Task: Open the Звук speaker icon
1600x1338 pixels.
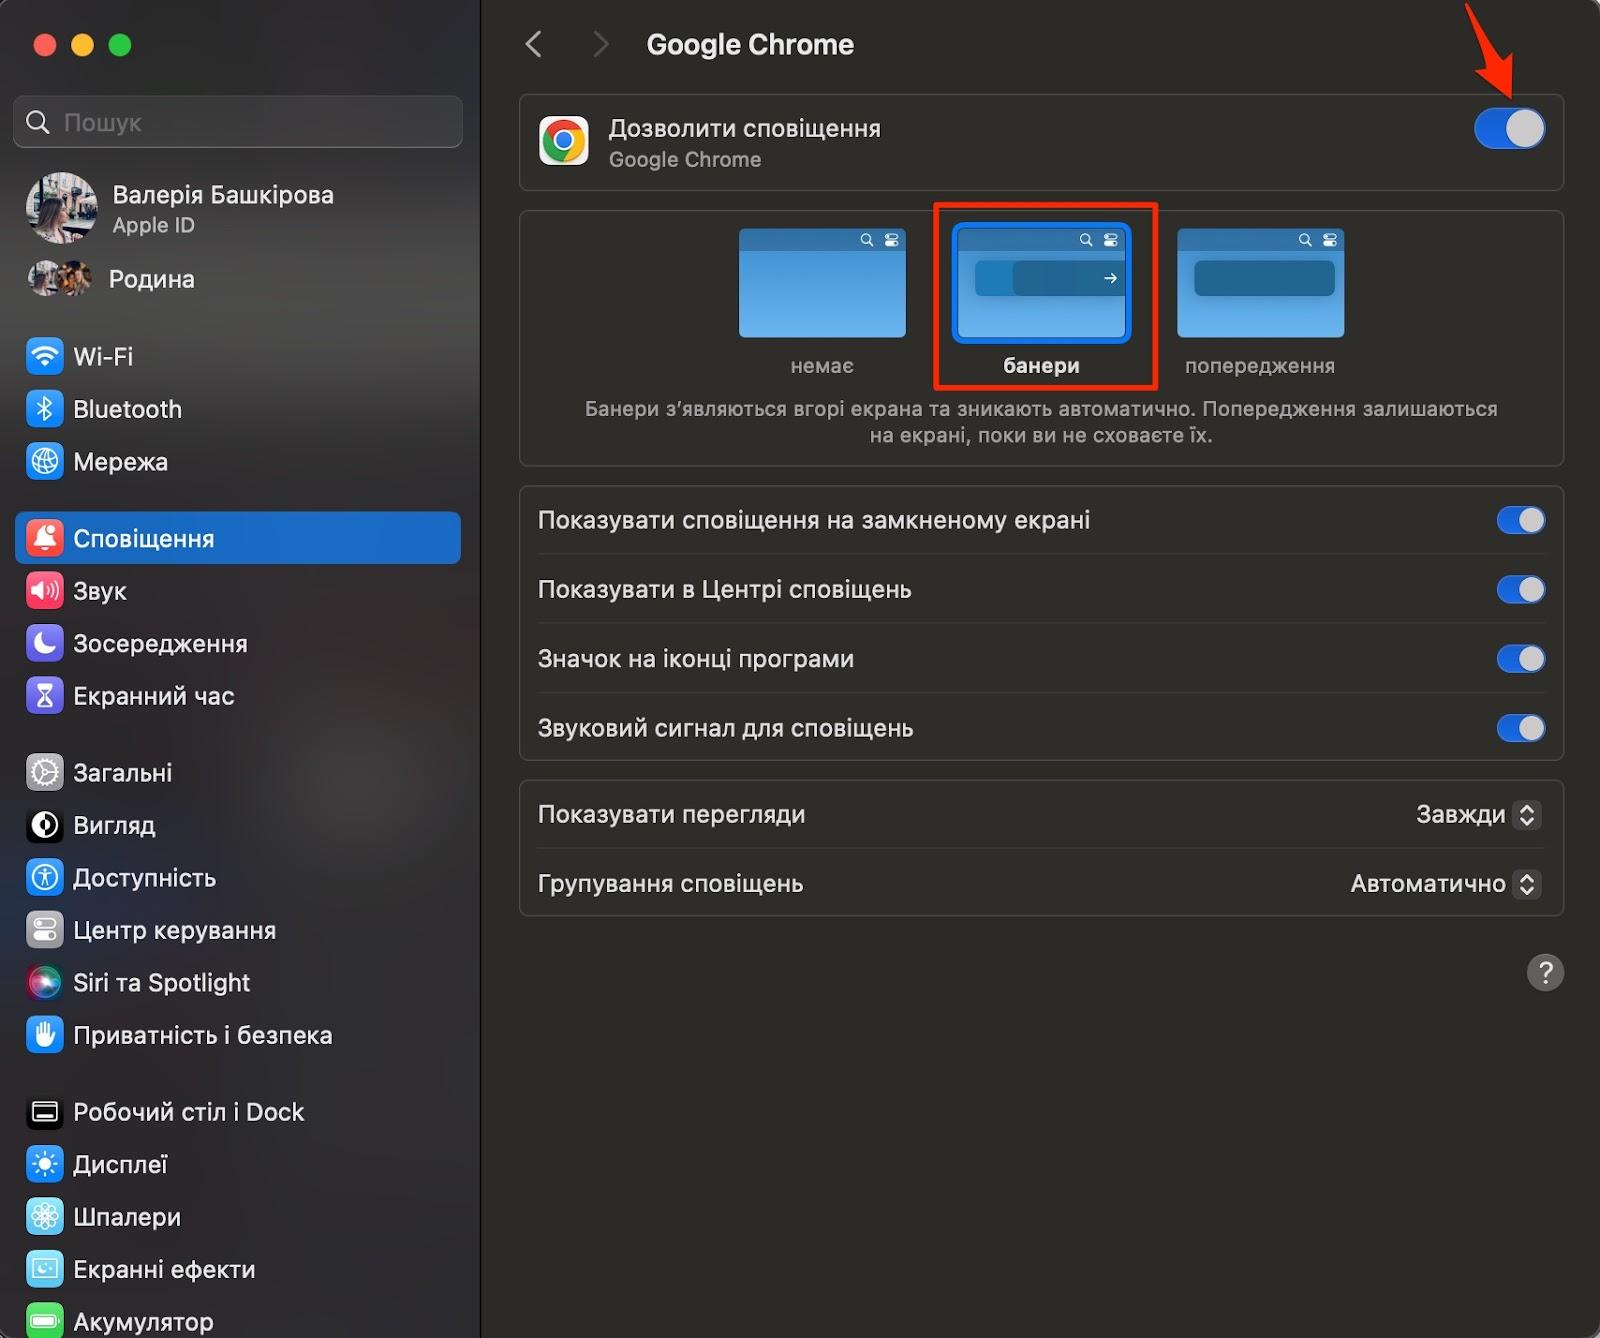Action: coord(44,591)
